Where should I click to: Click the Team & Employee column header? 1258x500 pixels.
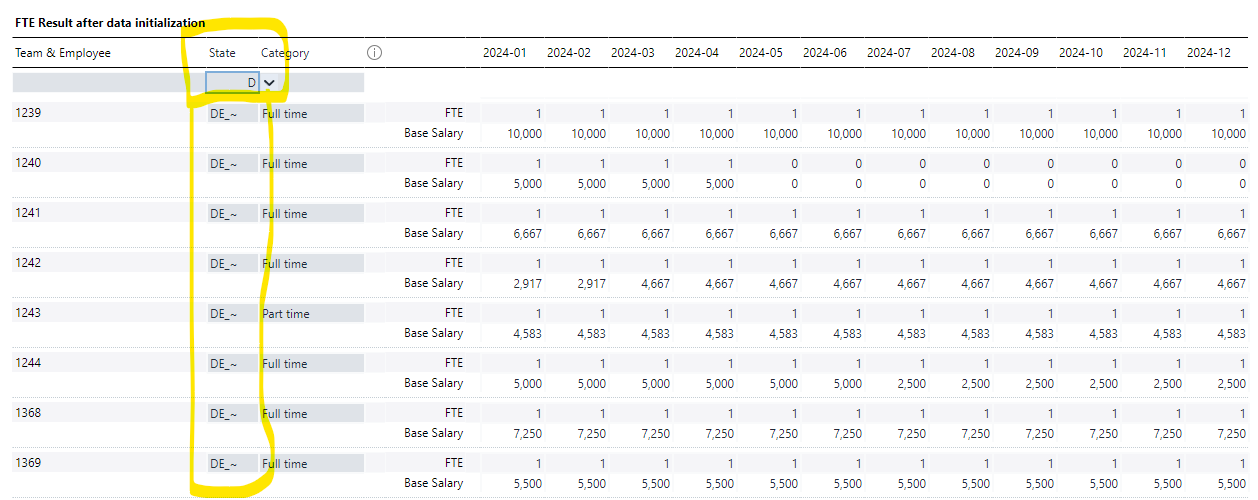pos(62,53)
